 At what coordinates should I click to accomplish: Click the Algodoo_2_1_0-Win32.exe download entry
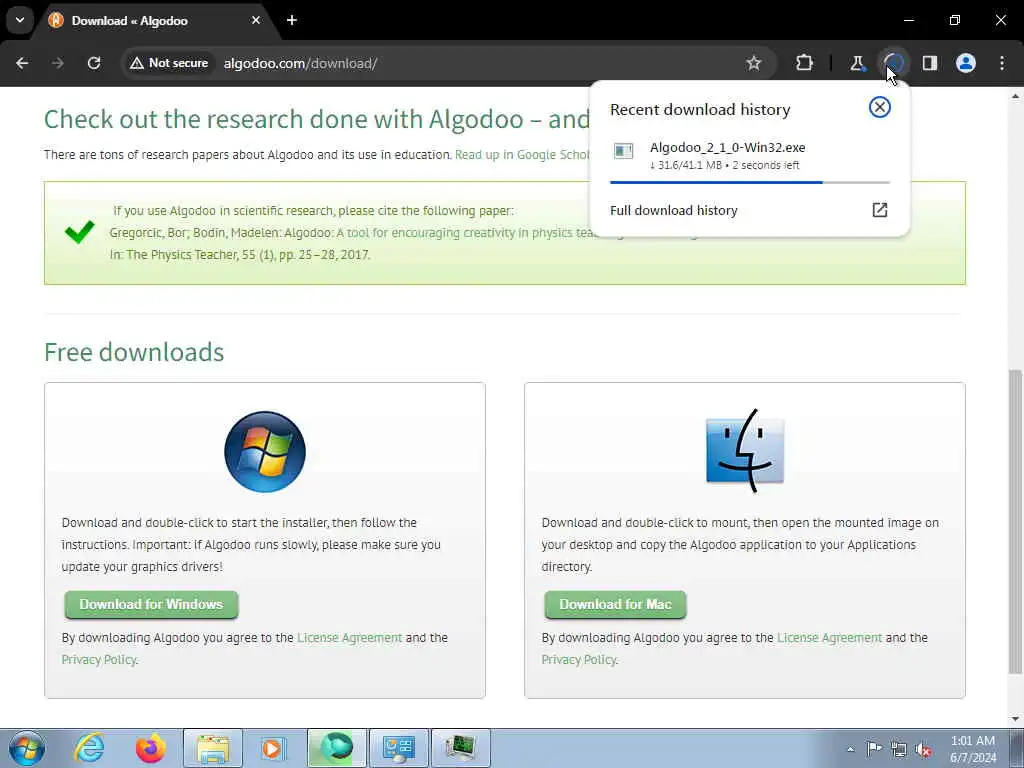tap(749, 155)
